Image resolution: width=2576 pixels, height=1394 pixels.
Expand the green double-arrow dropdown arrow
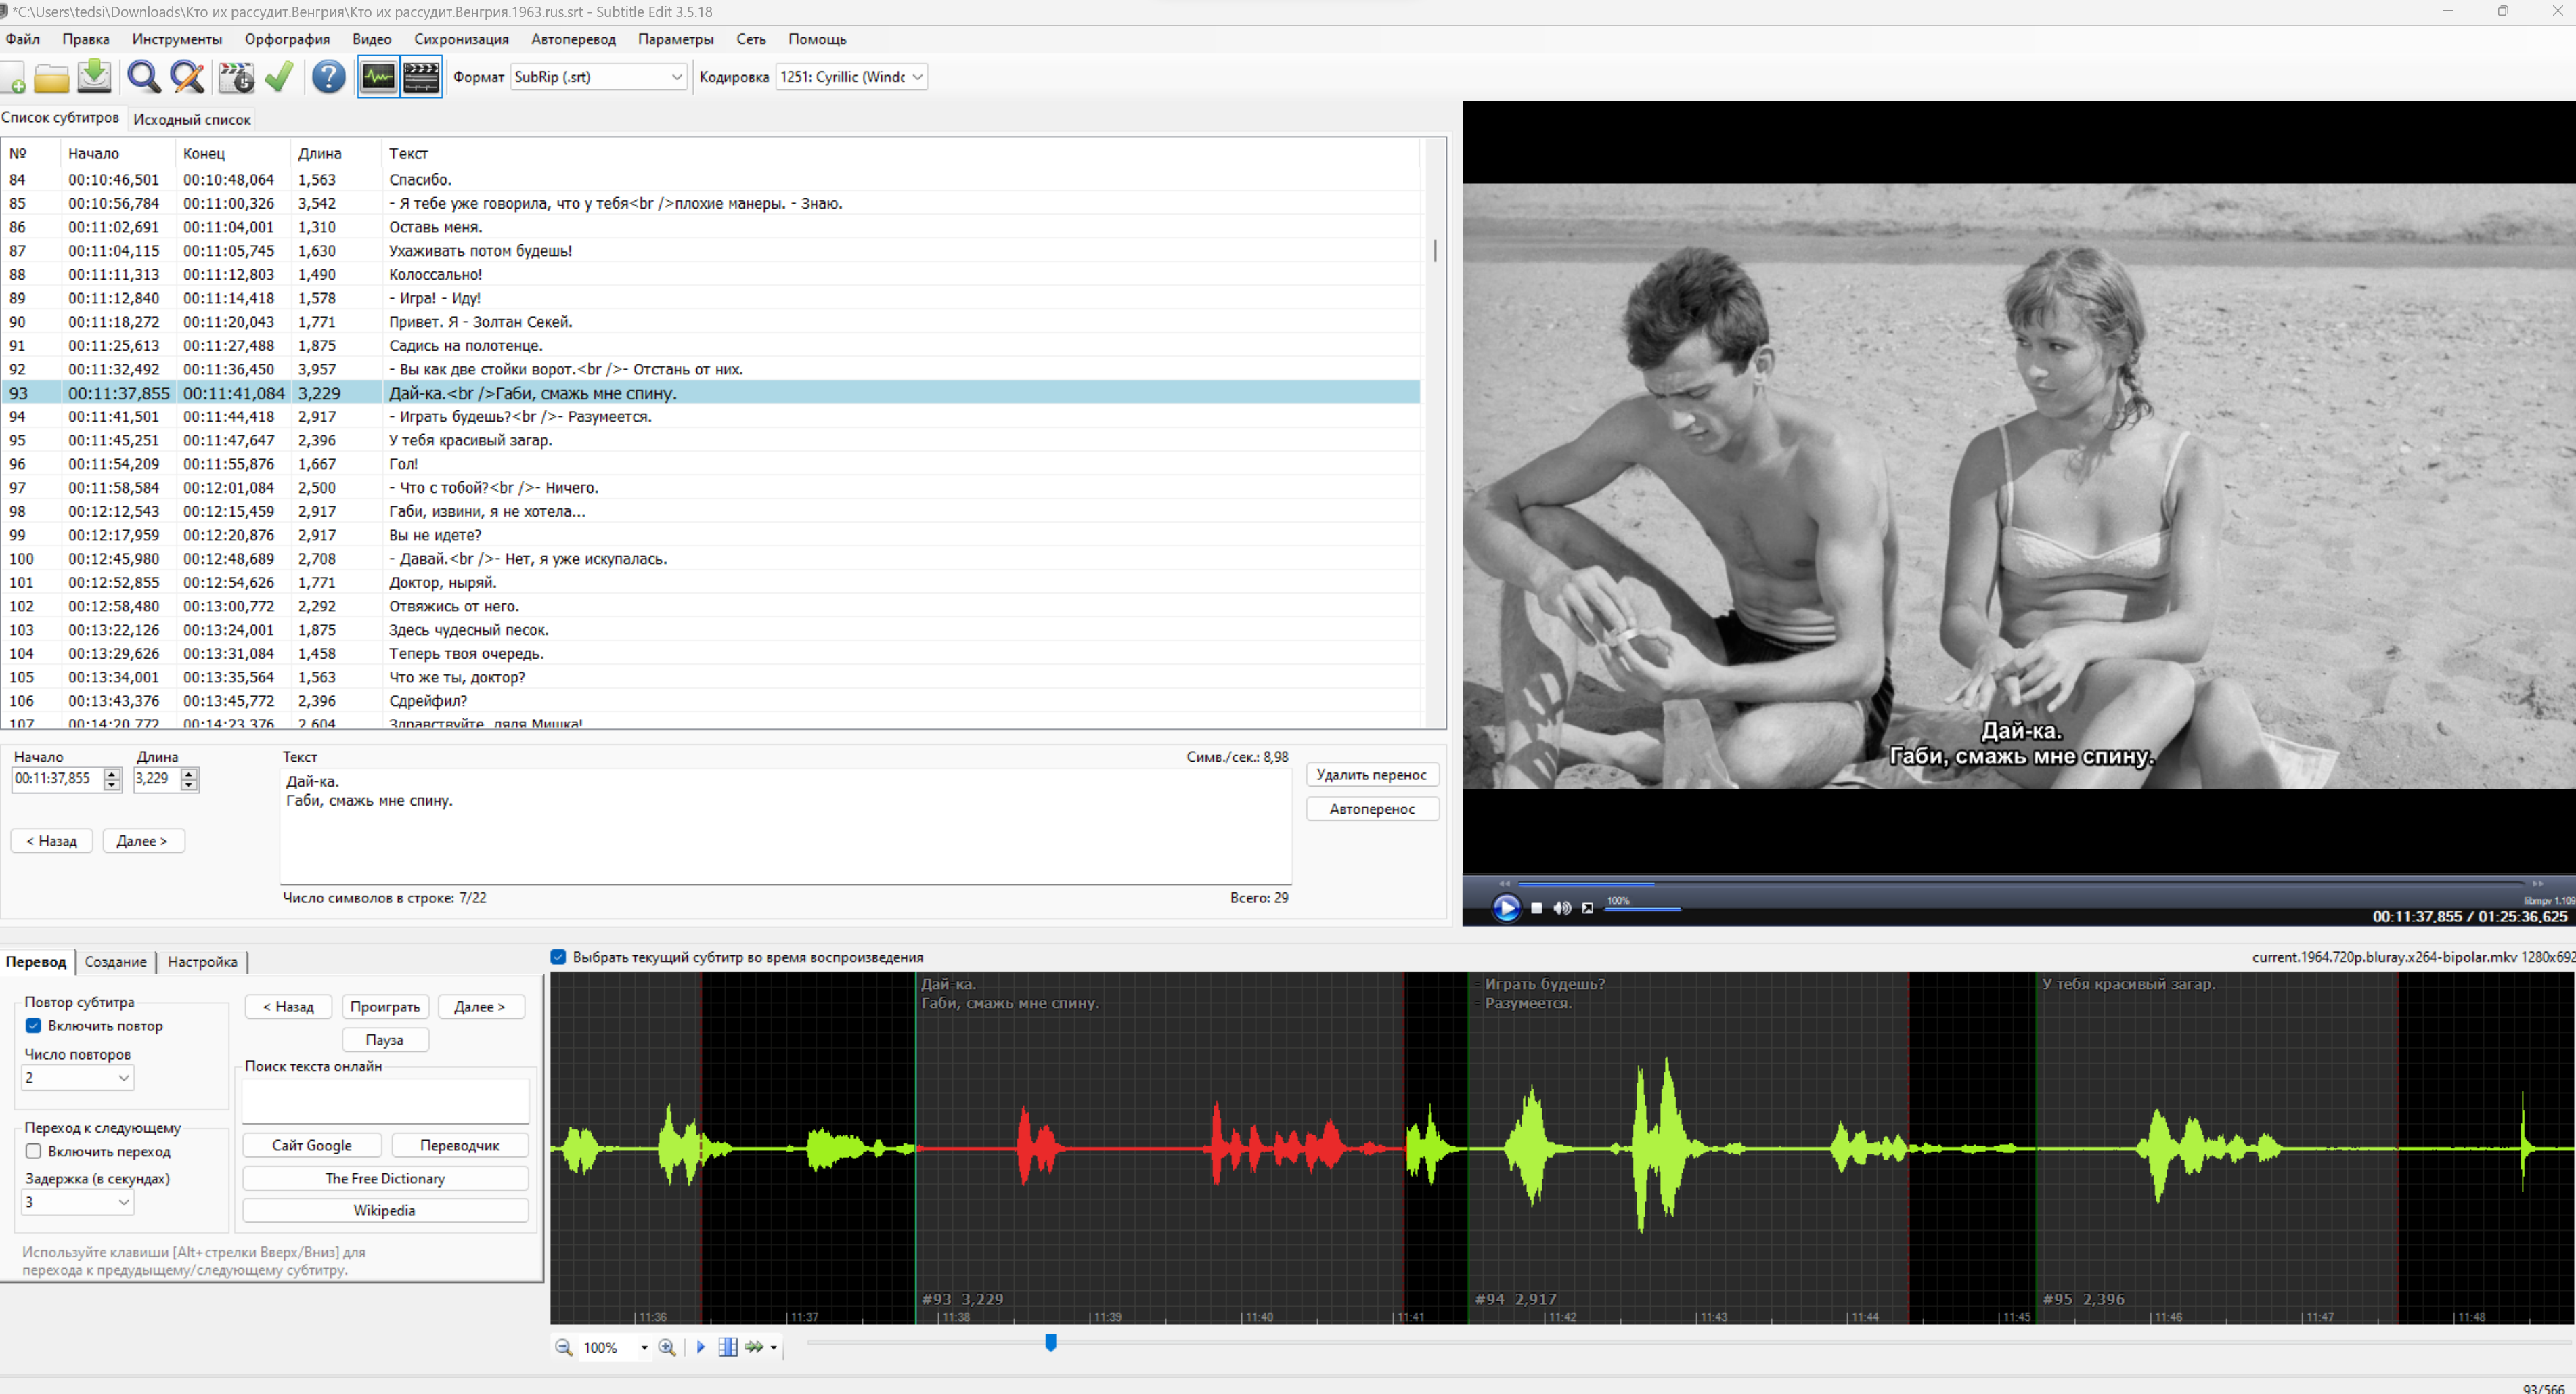pos(774,1348)
